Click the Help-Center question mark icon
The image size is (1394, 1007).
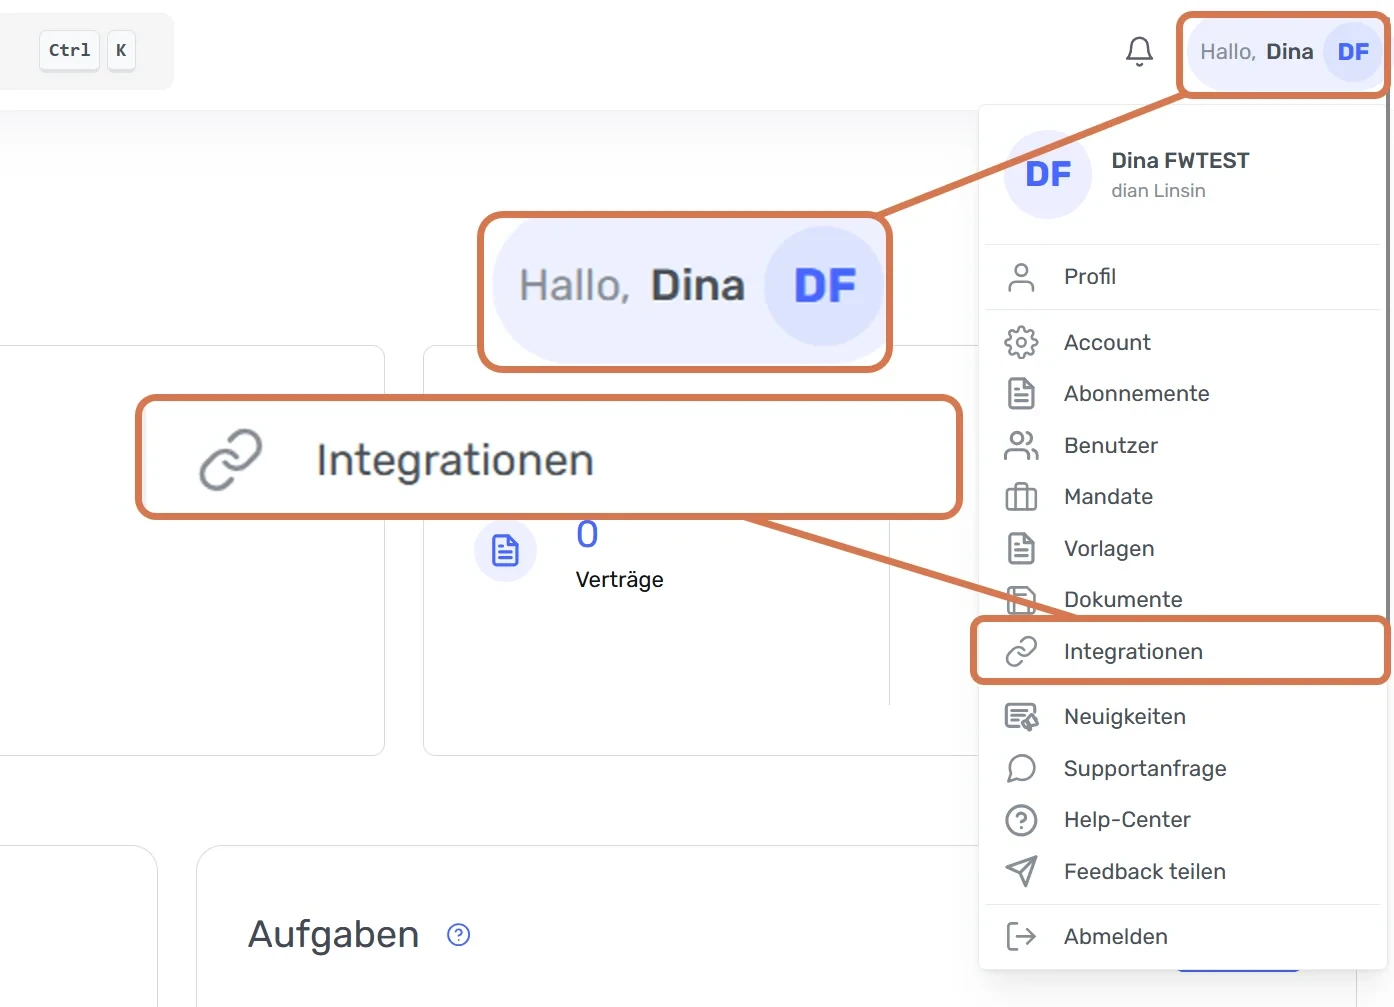pyautogui.click(x=1021, y=820)
